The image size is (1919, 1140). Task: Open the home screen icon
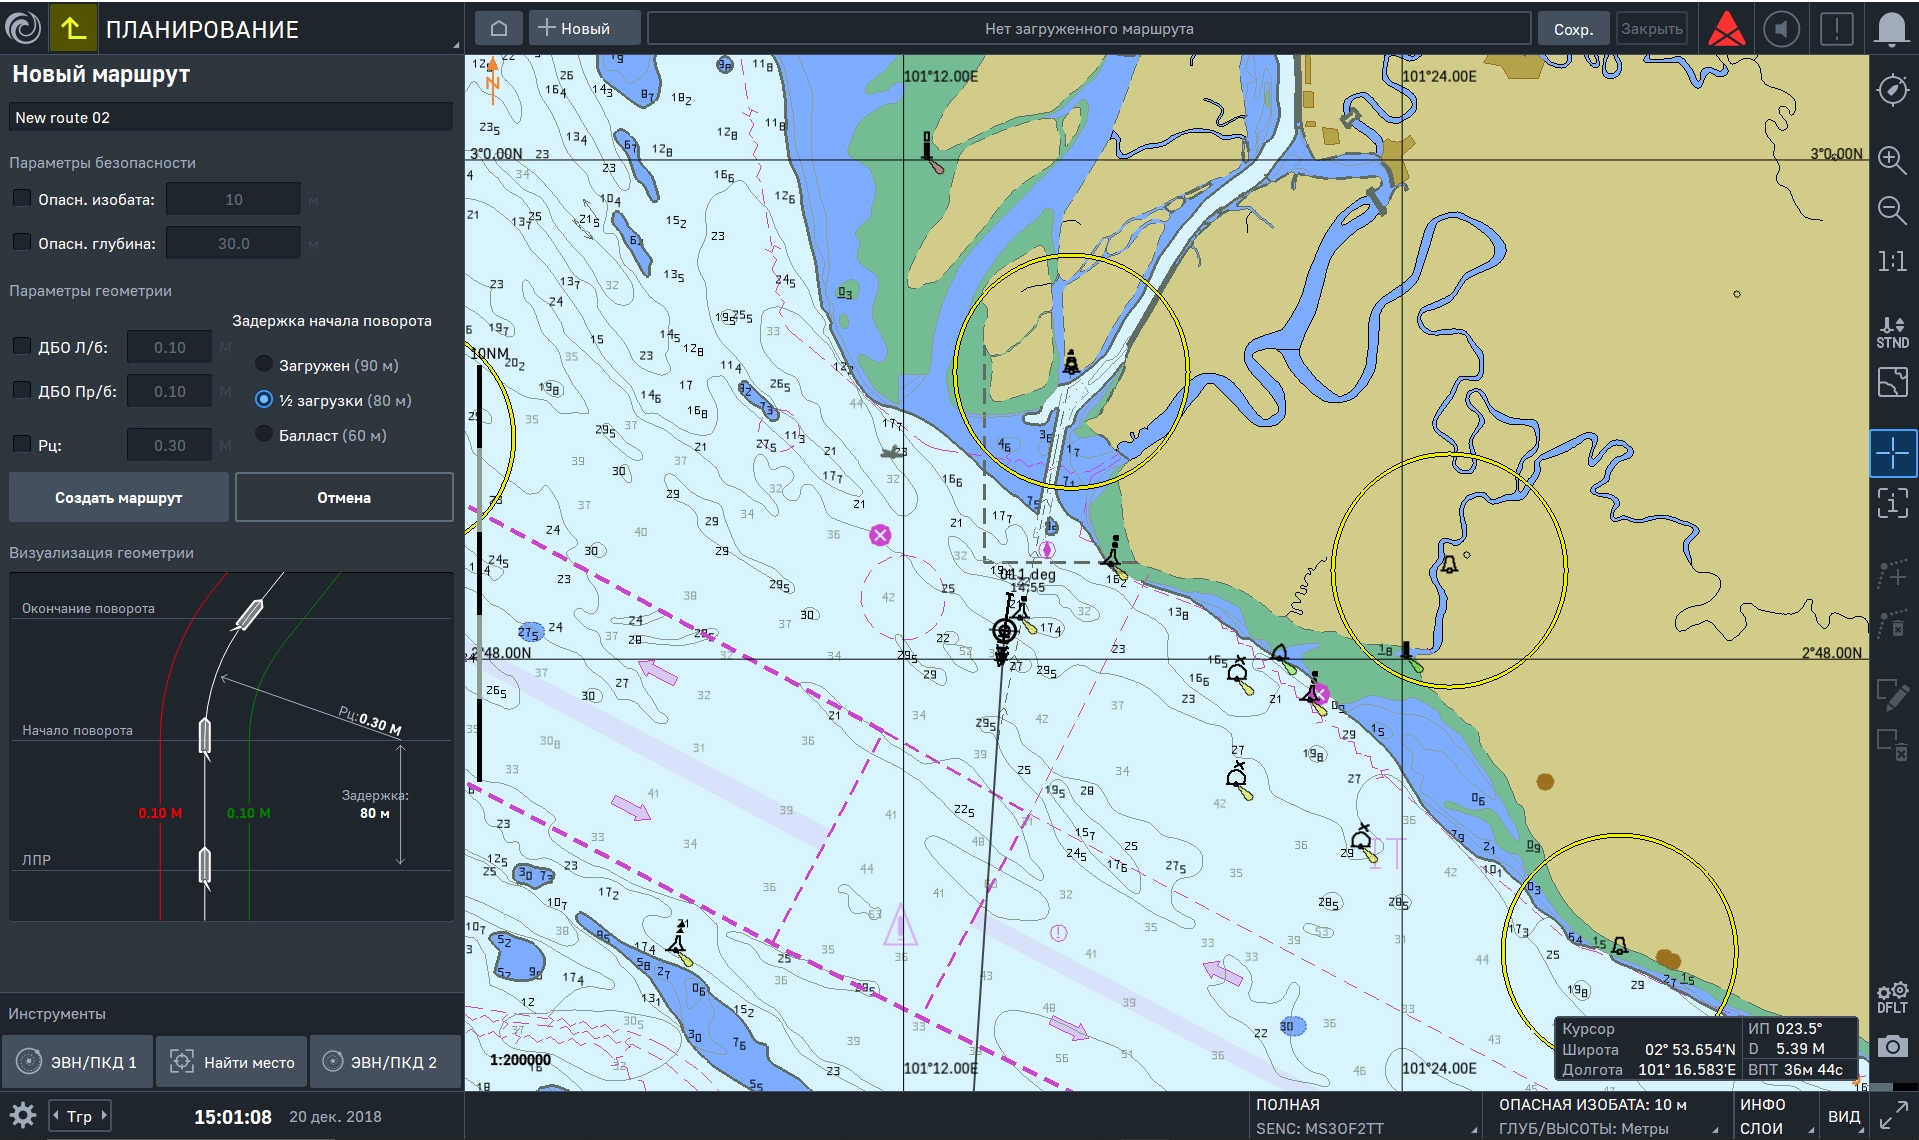499,29
